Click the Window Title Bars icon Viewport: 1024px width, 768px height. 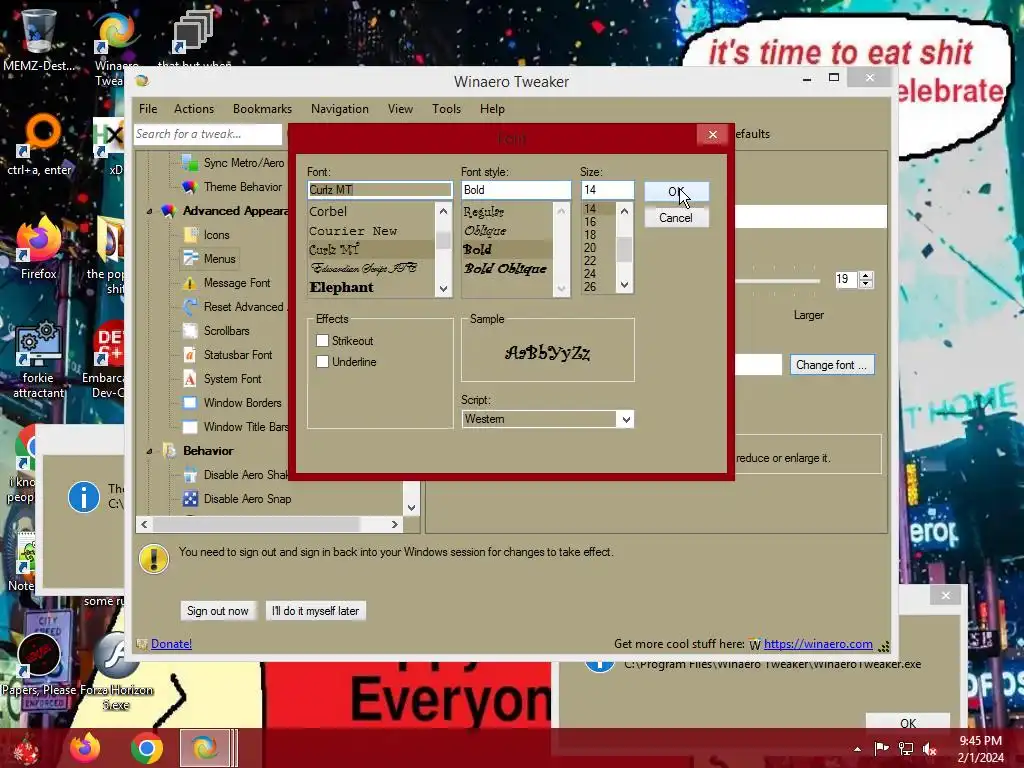(190, 427)
